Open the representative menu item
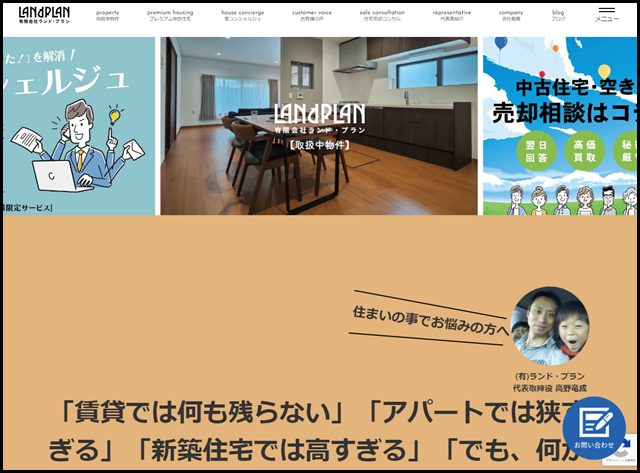The height and width of the screenshot is (473, 640). [452, 16]
